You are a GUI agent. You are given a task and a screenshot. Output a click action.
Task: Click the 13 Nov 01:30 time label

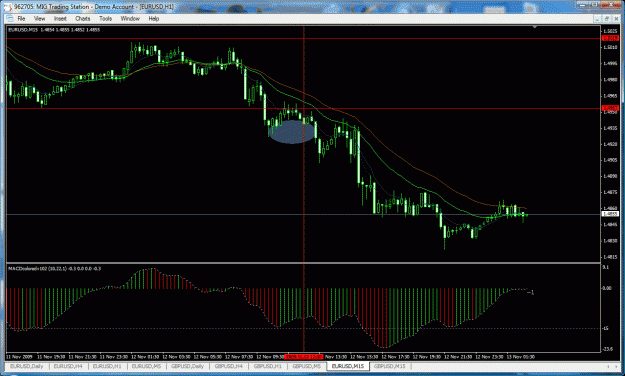(x=520, y=357)
